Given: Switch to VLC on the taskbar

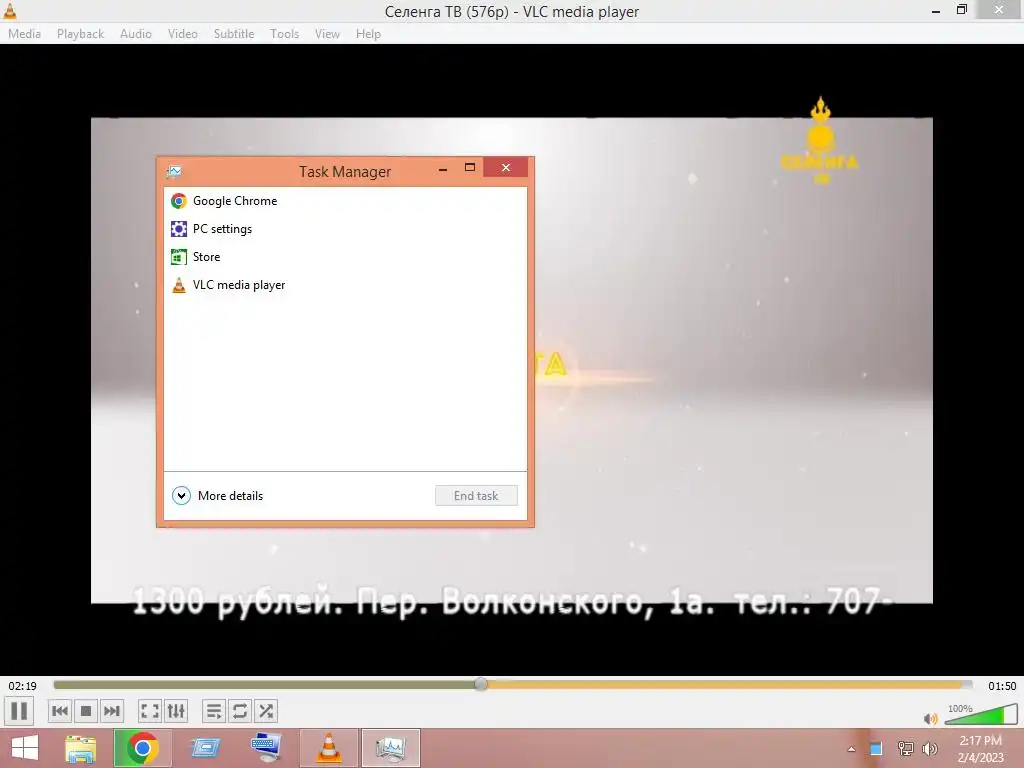Looking at the screenshot, I should tap(328, 748).
